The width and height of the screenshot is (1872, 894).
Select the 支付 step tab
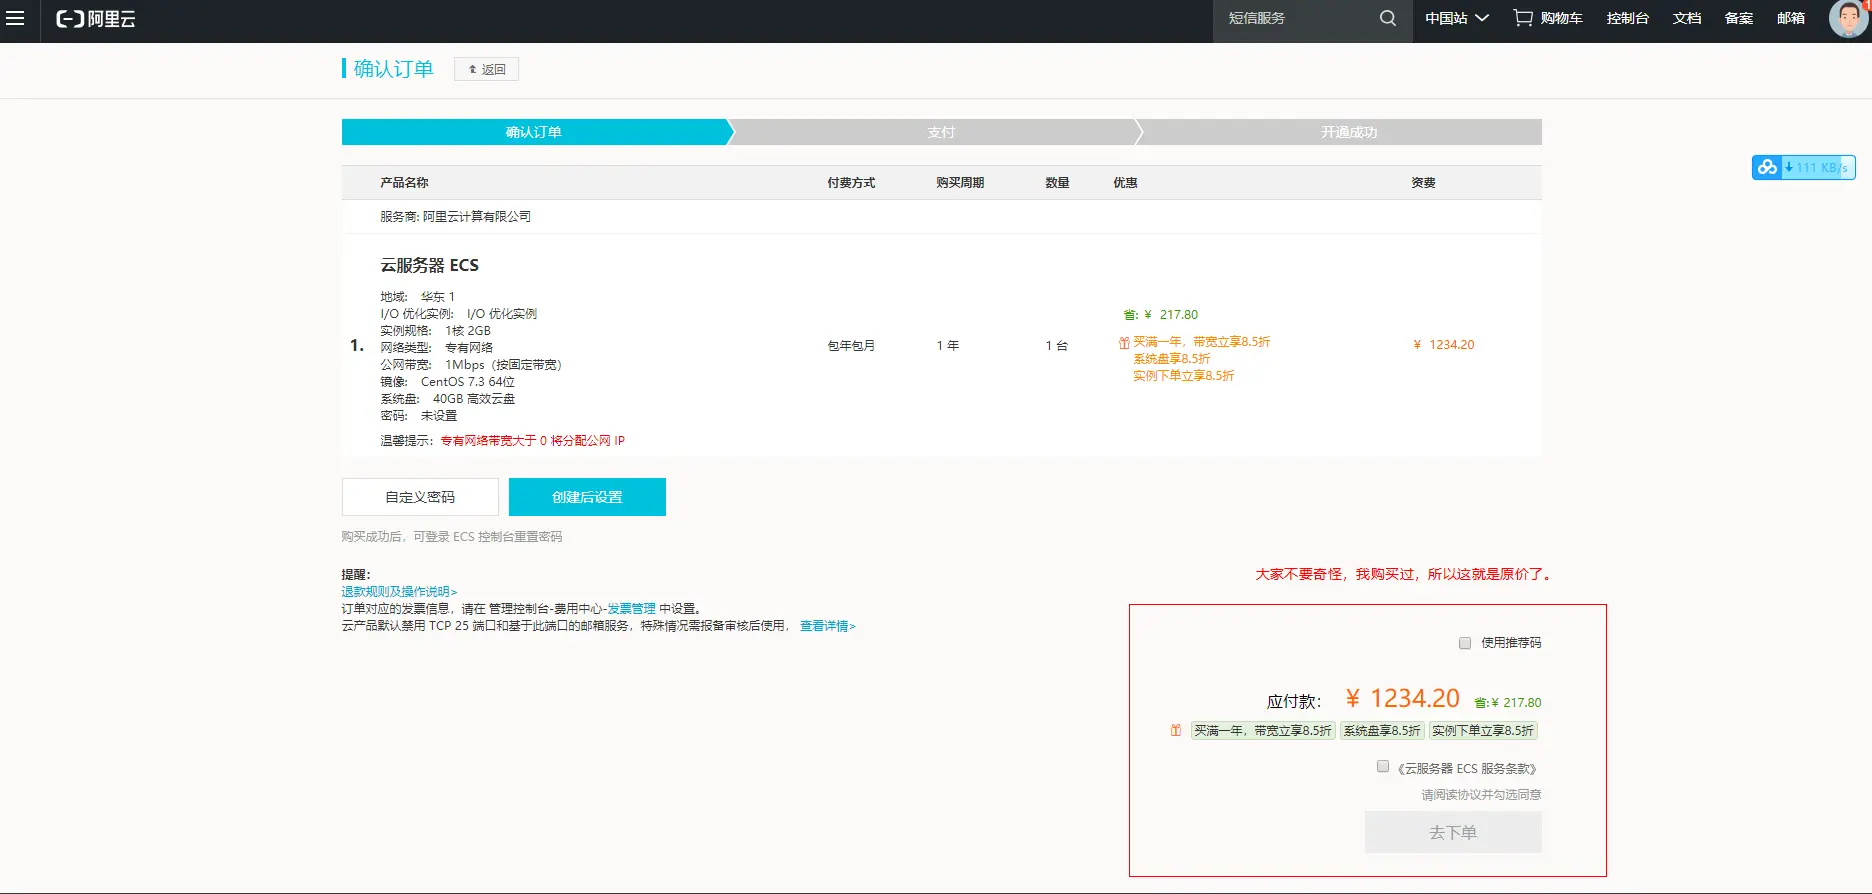click(940, 132)
